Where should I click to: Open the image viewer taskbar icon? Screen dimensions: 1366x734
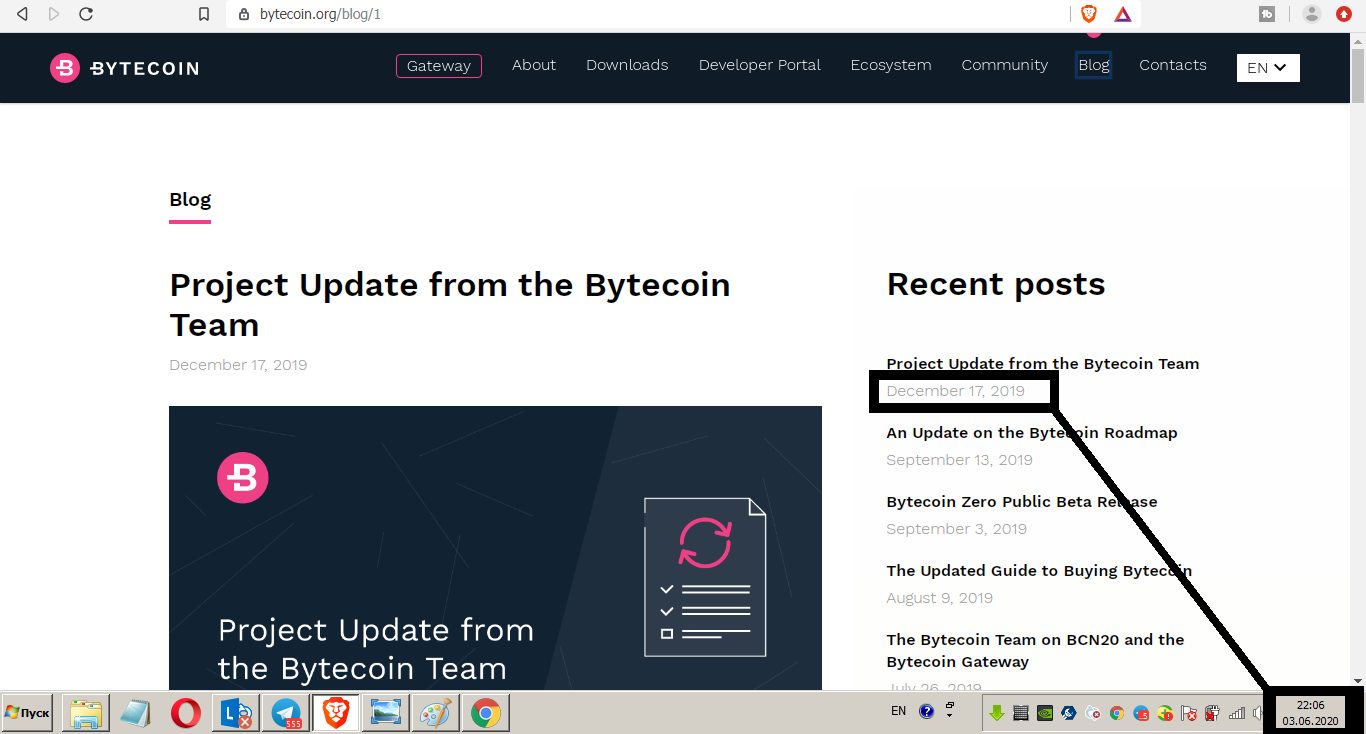coord(386,713)
